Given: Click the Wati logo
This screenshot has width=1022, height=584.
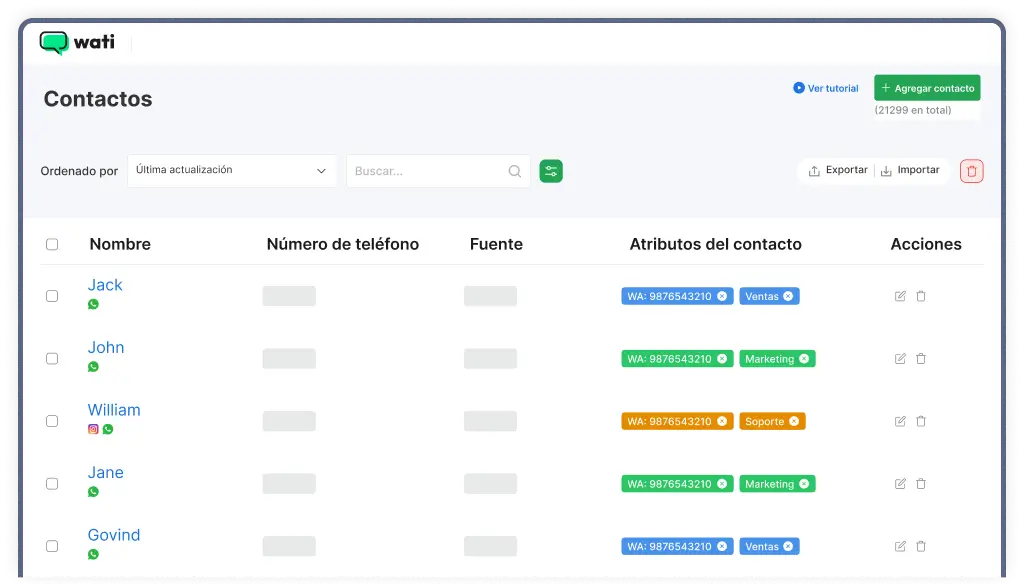Looking at the screenshot, I should click(x=78, y=43).
